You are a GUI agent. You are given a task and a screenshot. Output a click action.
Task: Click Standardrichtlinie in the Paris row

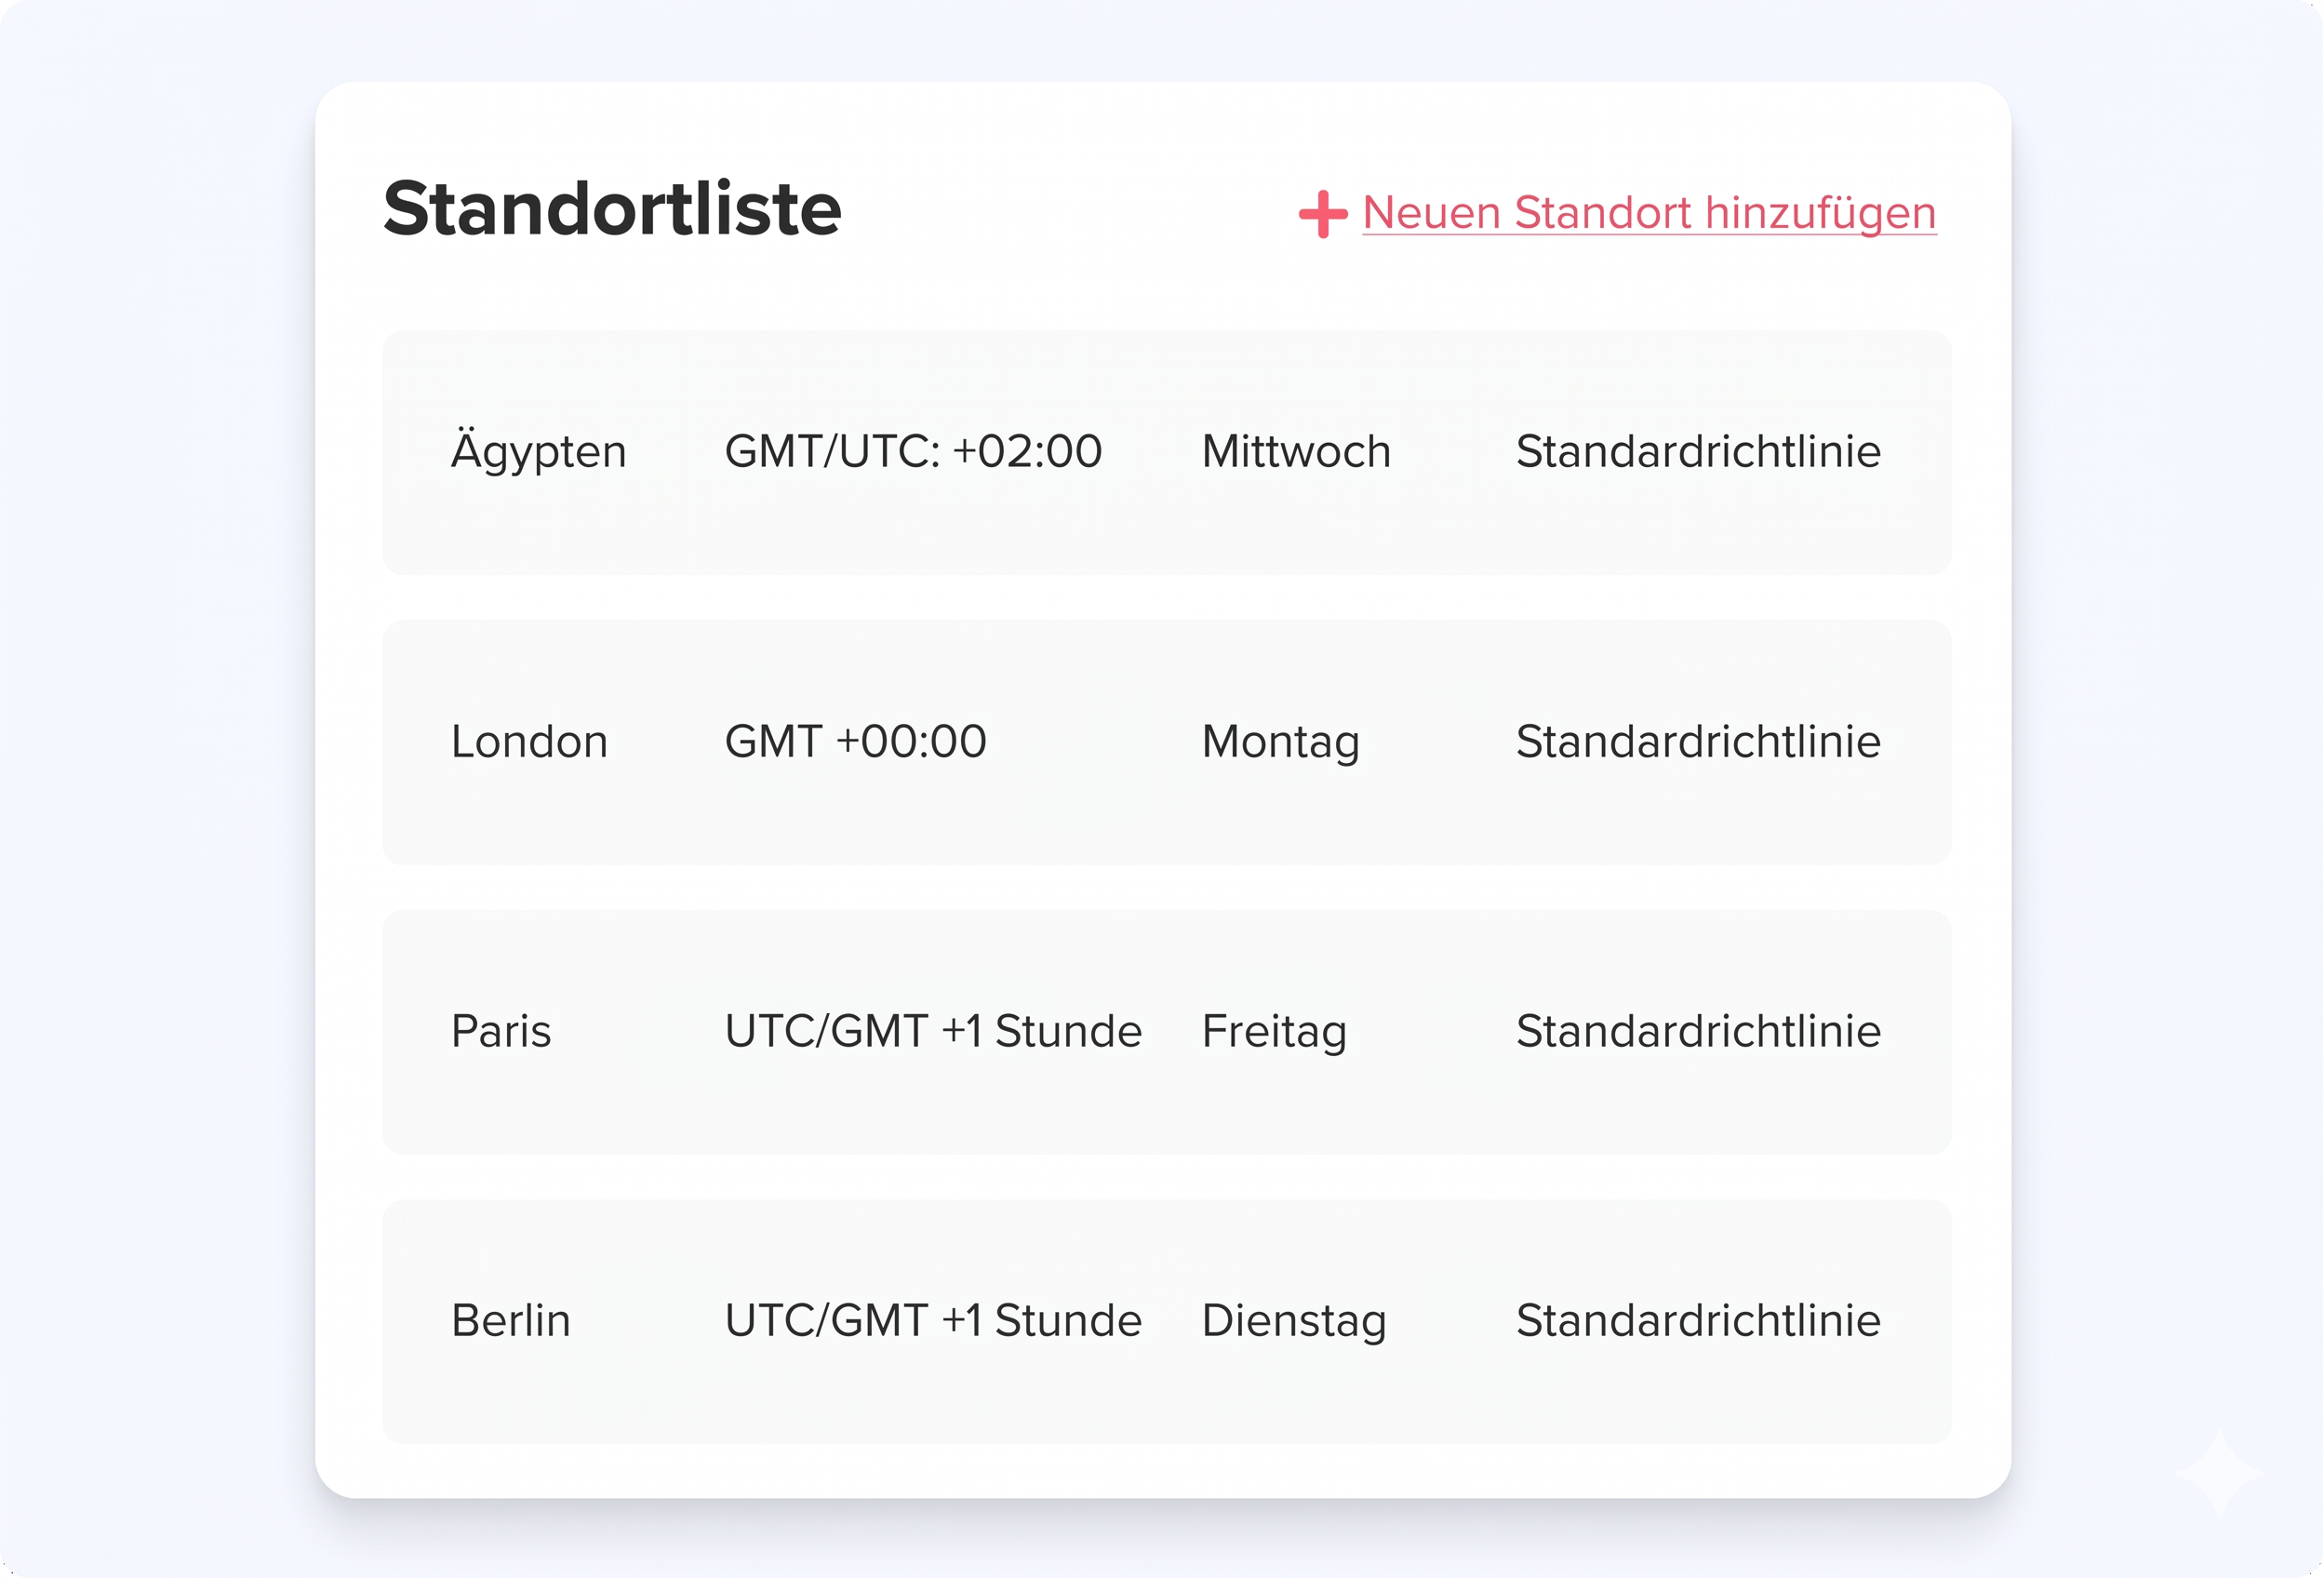(1698, 1031)
